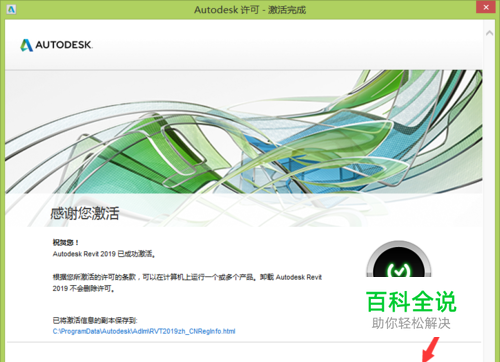Click the 祝贺您! congratulation text
Screen dimensions: 500x362
(66, 242)
